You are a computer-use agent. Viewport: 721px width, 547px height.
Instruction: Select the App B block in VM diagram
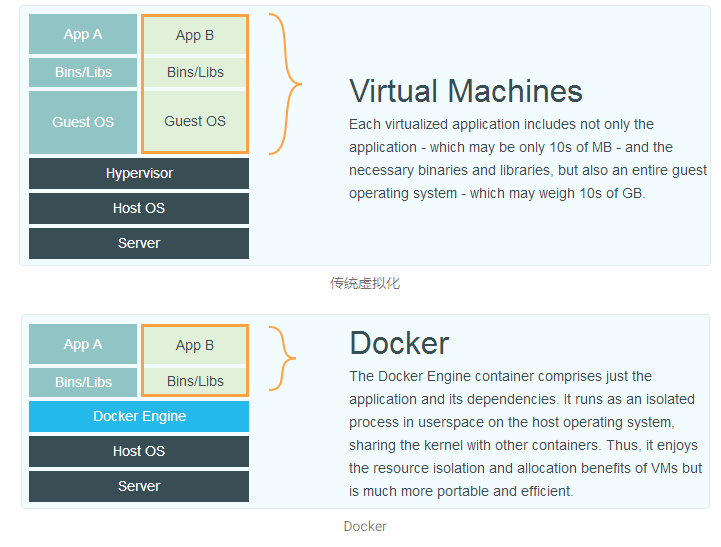click(x=195, y=35)
